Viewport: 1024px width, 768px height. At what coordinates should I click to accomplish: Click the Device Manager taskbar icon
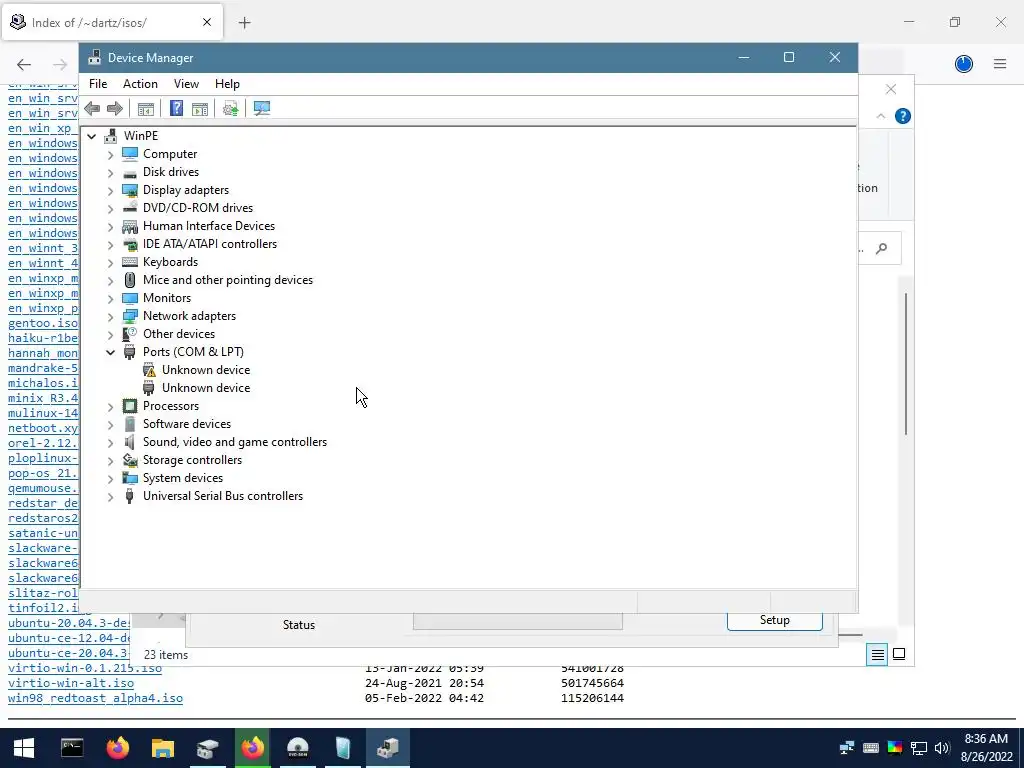pyautogui.click(x=388, y=748)
